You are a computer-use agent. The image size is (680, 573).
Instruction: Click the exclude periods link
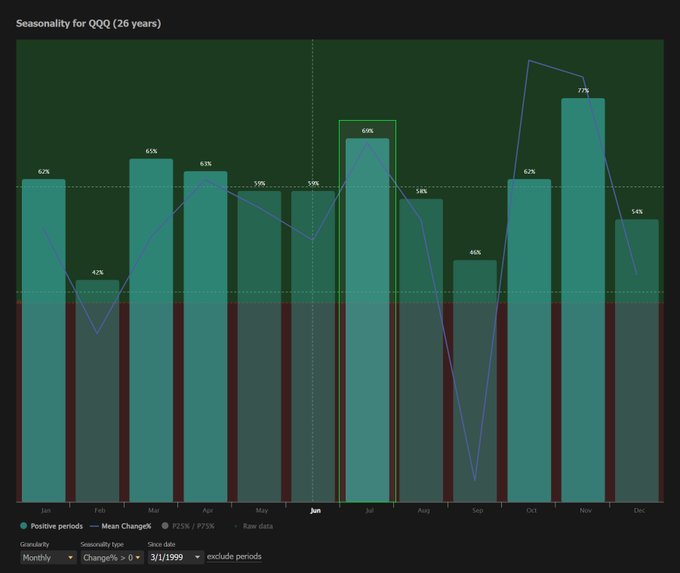point(234,557)
